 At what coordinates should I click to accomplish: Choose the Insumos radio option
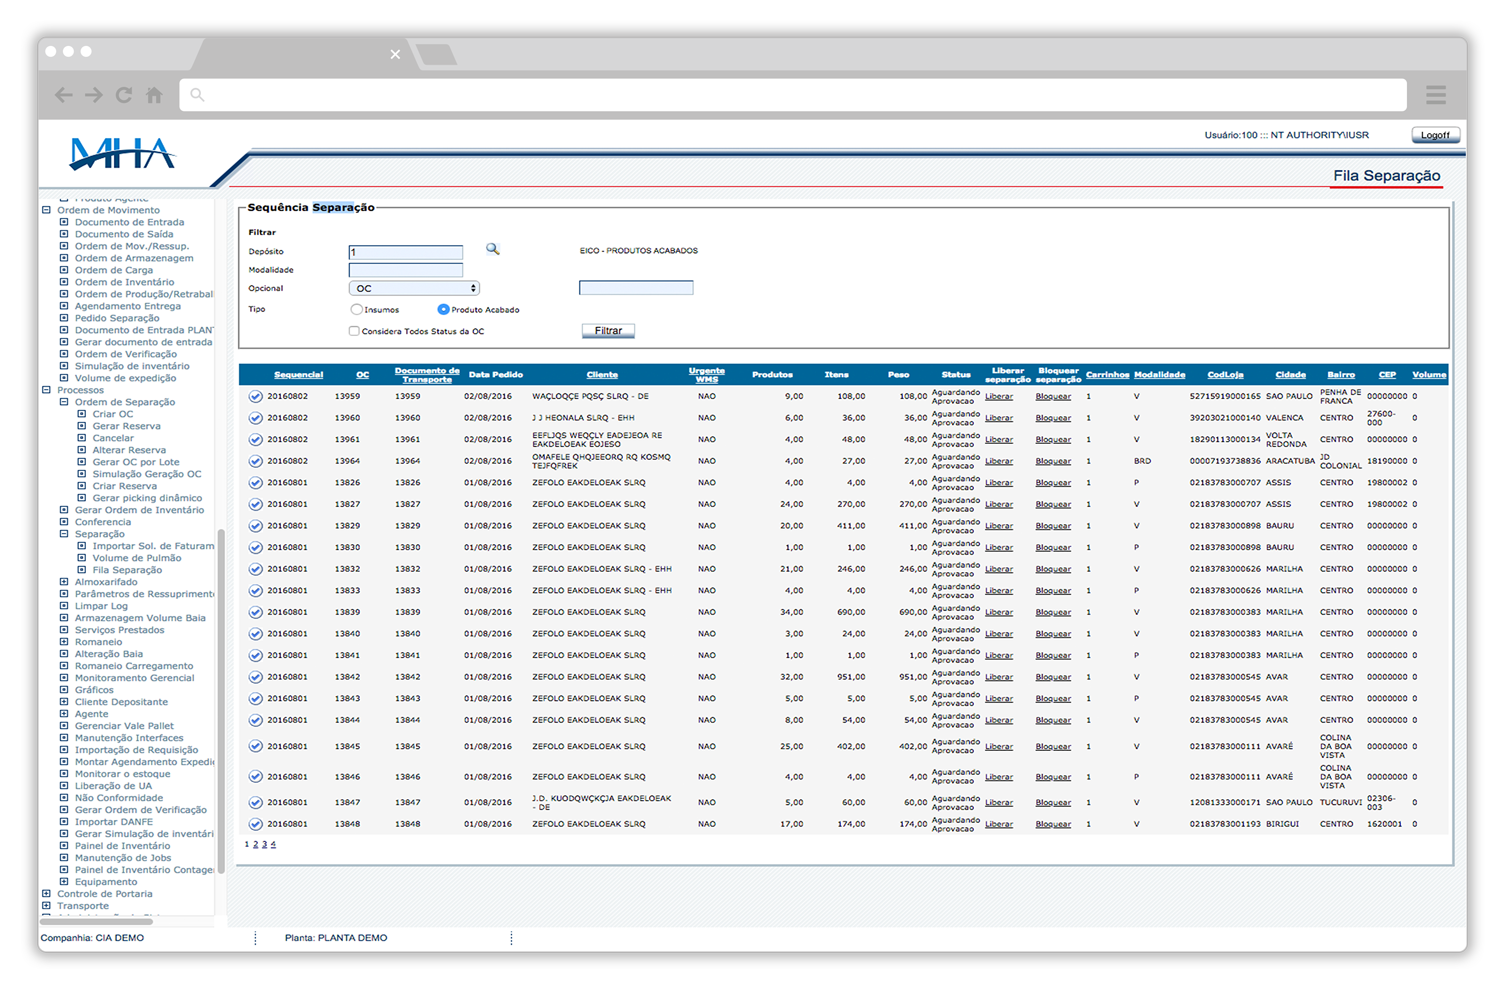pos(356,310)
